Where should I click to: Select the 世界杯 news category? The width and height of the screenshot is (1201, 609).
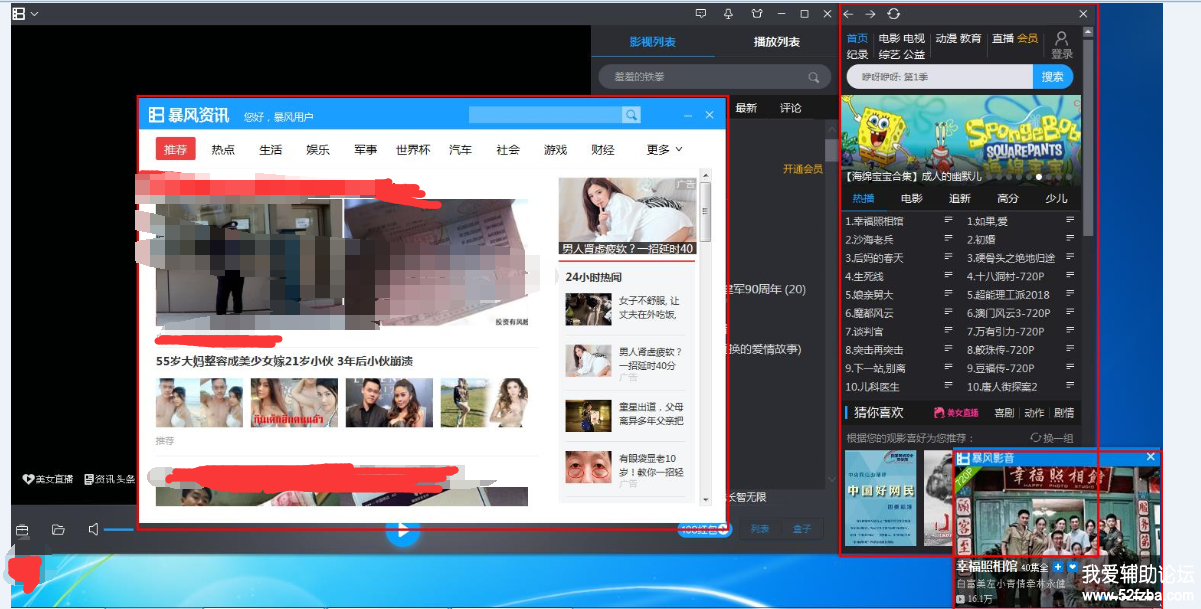[x=413, y=149]
